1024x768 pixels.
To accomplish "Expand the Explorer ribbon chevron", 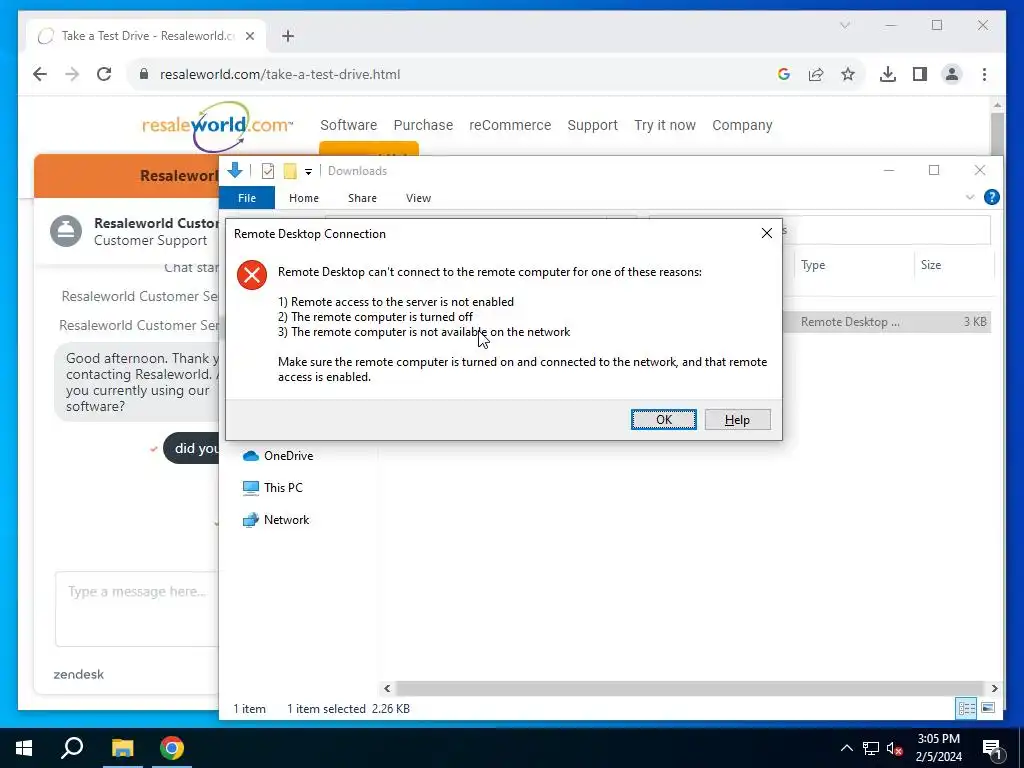I will coord(970,197).
